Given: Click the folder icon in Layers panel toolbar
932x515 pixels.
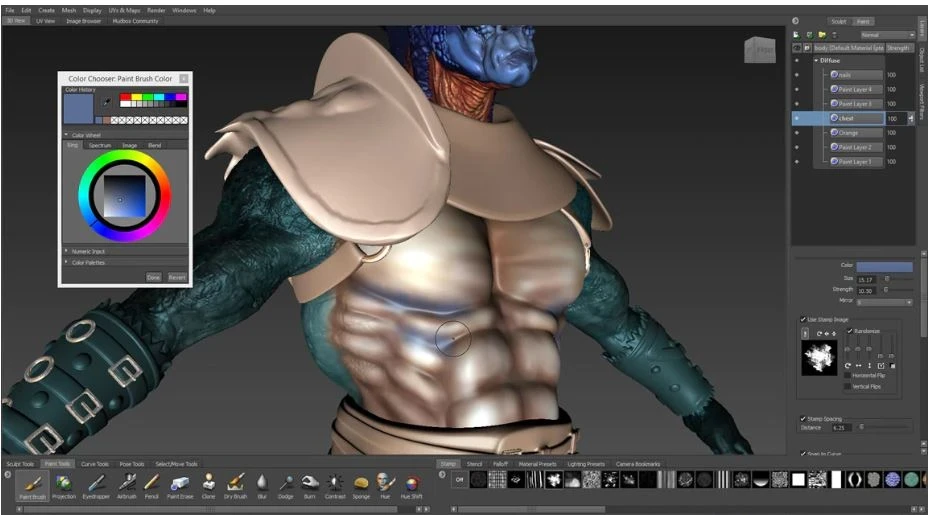Looking at the screenshot, I should [x=822, y=36].
